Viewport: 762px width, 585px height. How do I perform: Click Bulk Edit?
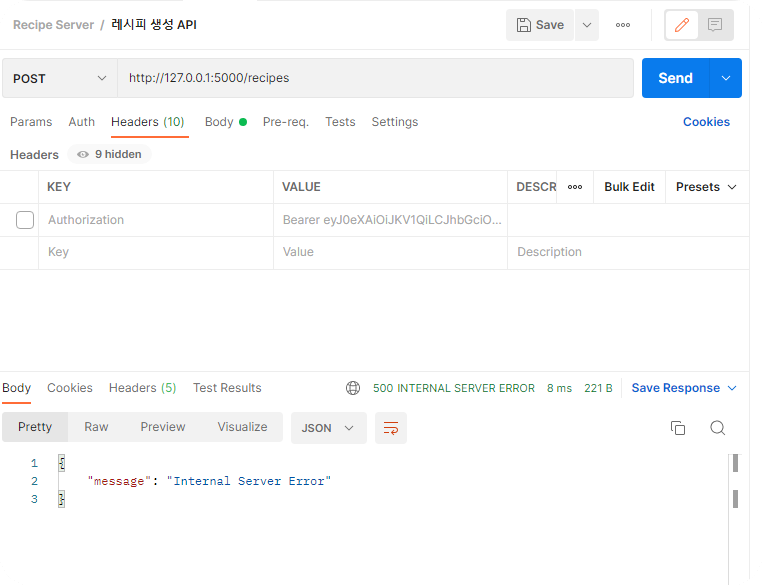[629, 187]
